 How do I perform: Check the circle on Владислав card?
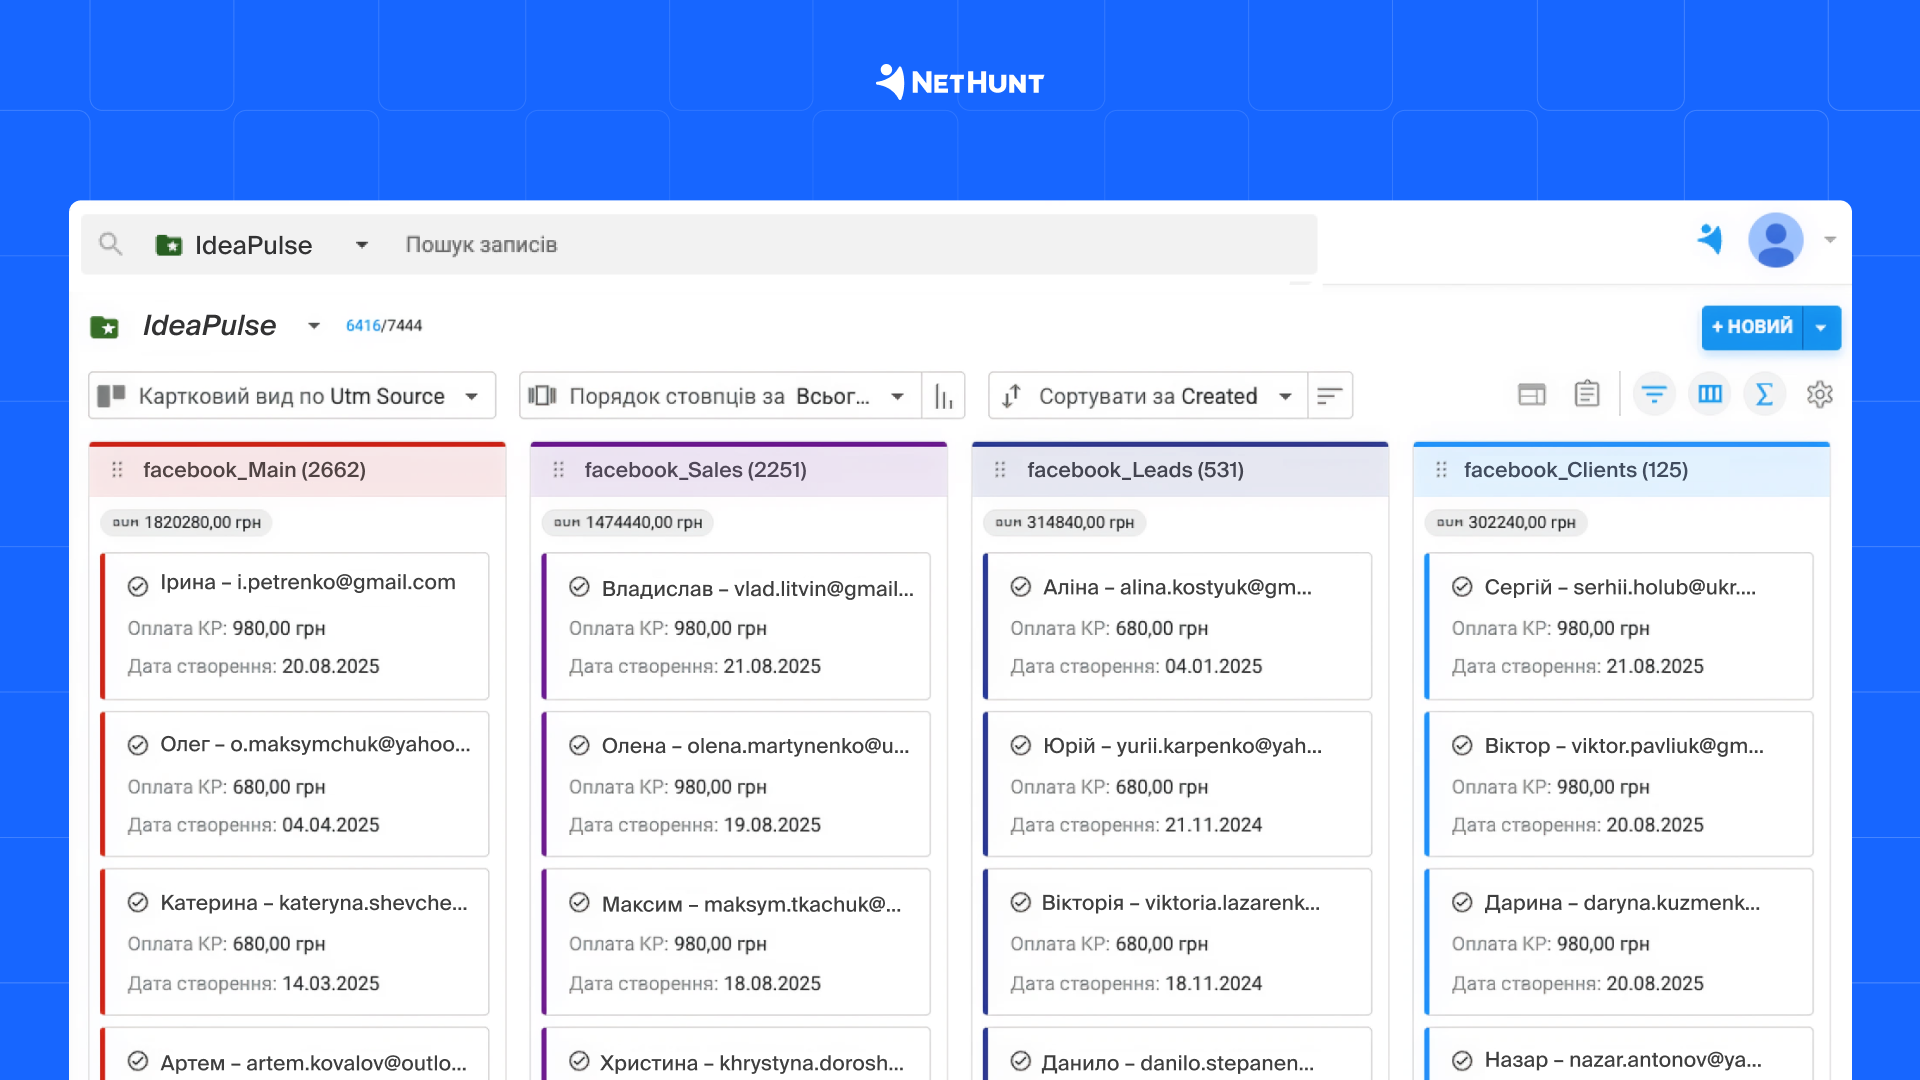(x=579, y=587)
